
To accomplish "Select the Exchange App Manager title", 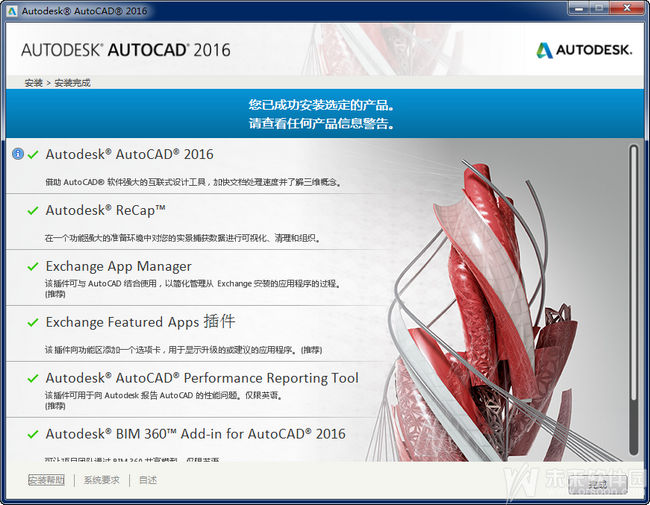I will tap(119, 266).
